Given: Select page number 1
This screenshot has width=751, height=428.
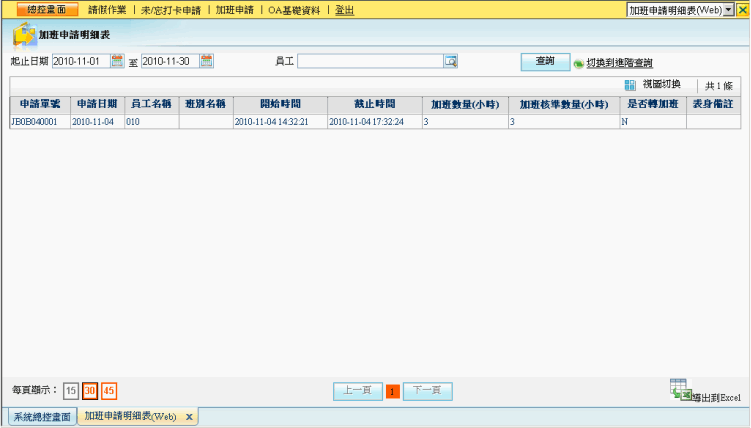Looking at the screenshot, I should (392, 392).
